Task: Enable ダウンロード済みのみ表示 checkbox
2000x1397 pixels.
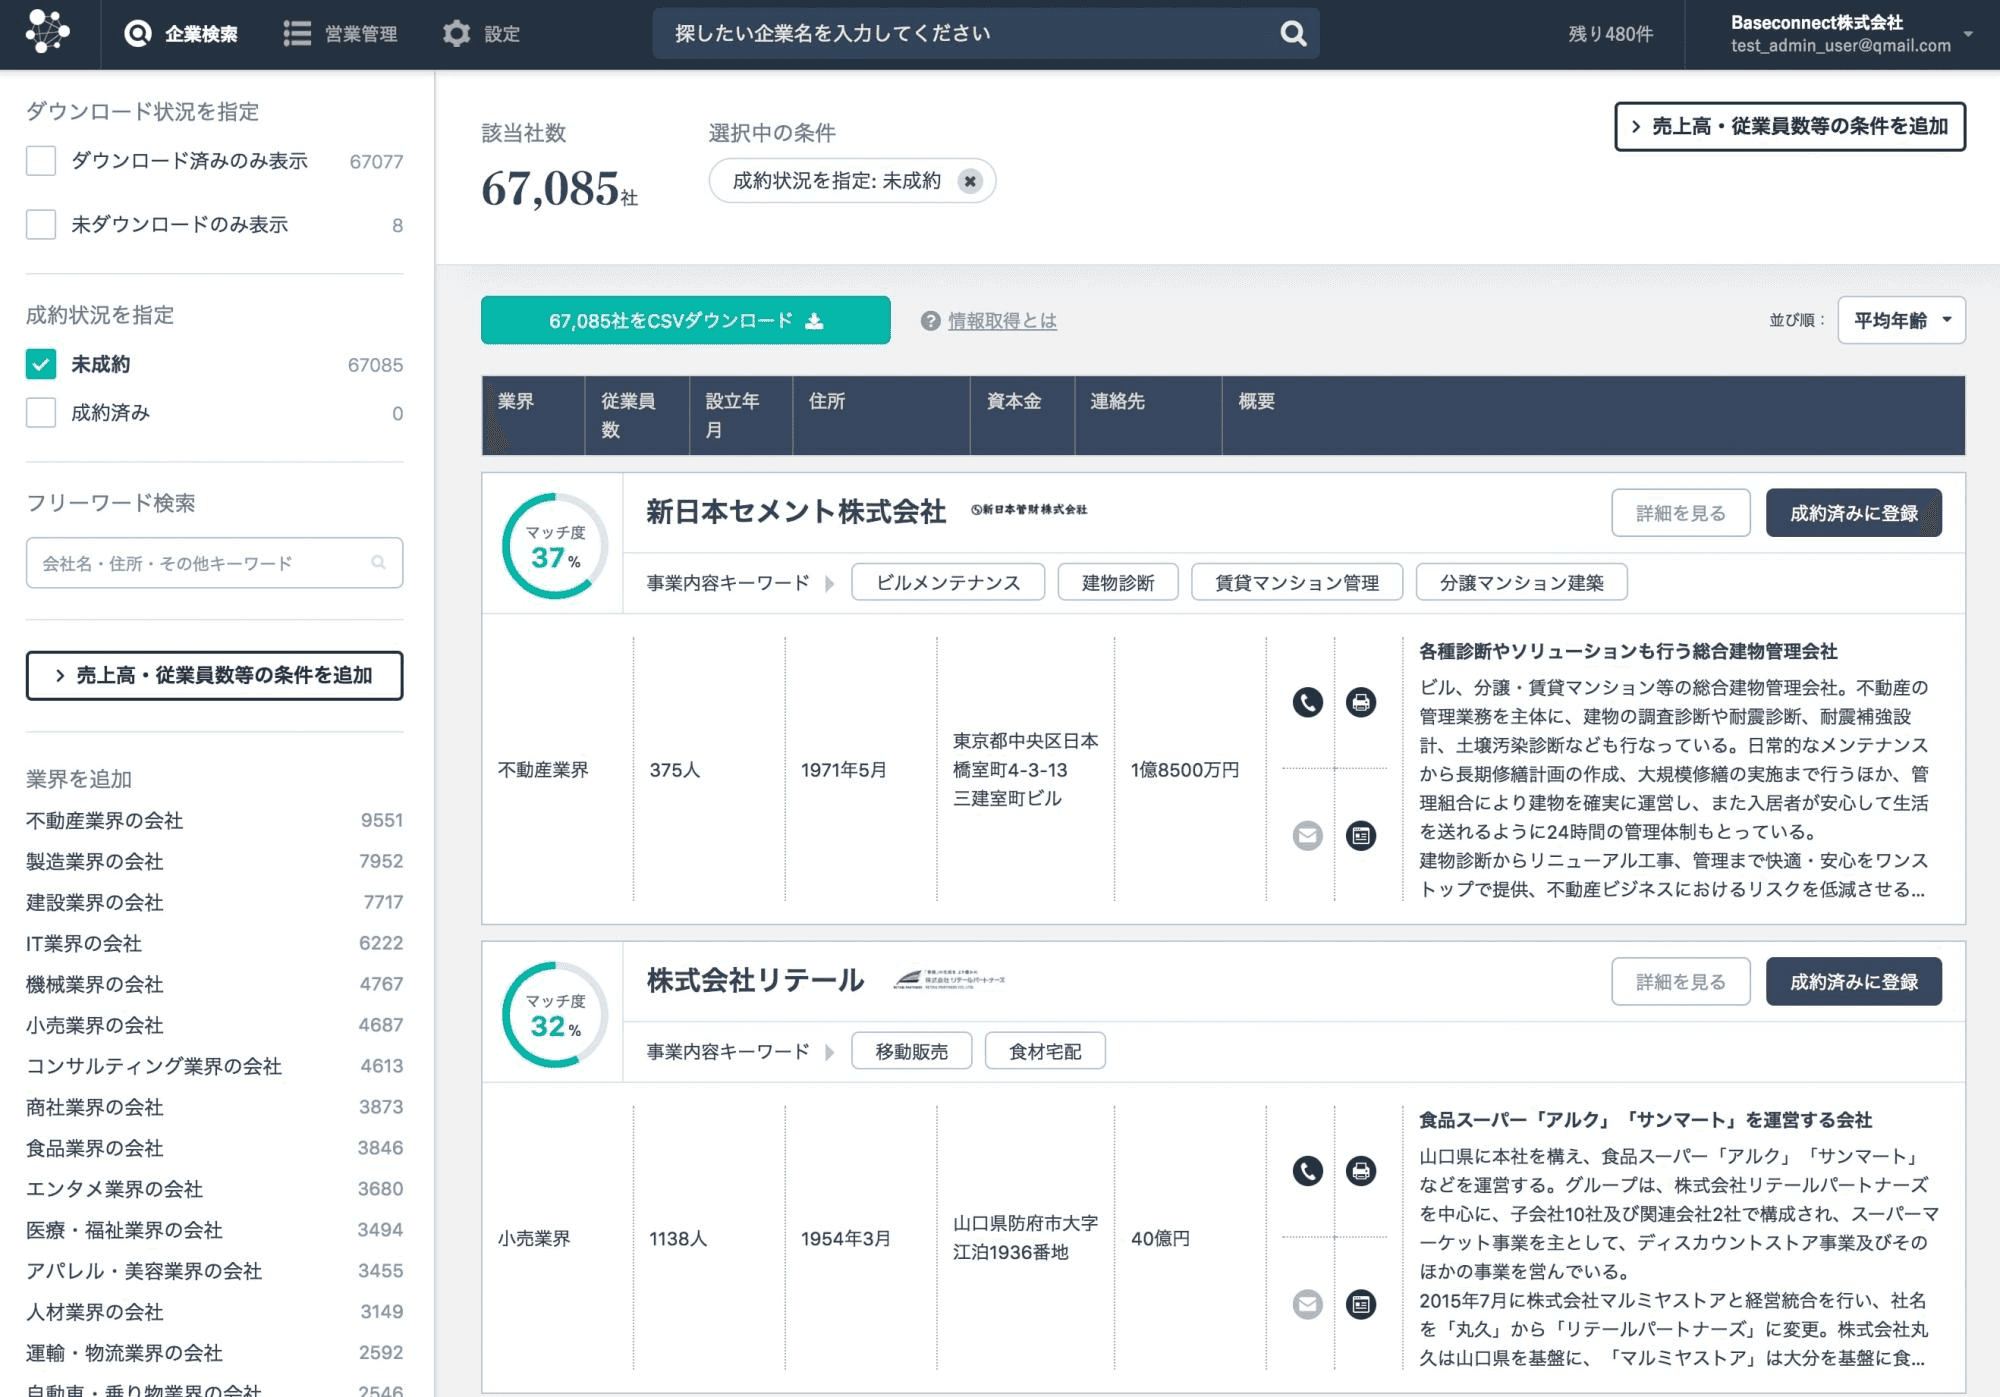Action: 41,161
